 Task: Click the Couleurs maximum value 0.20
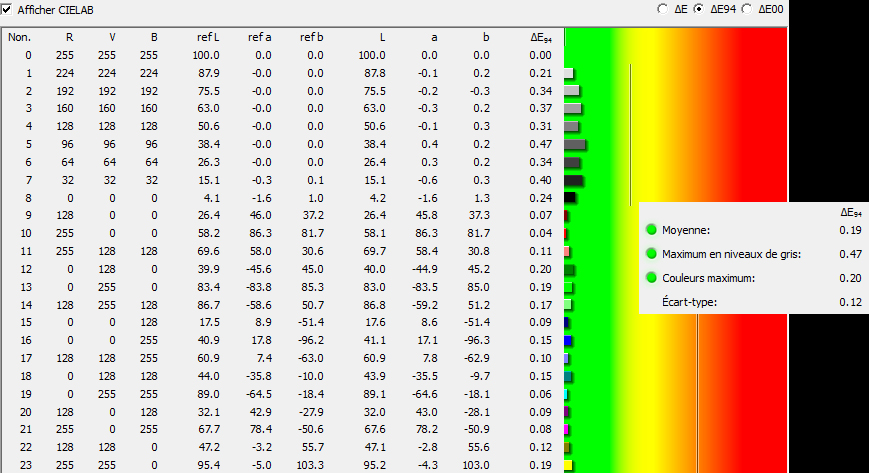pos(850,278)
